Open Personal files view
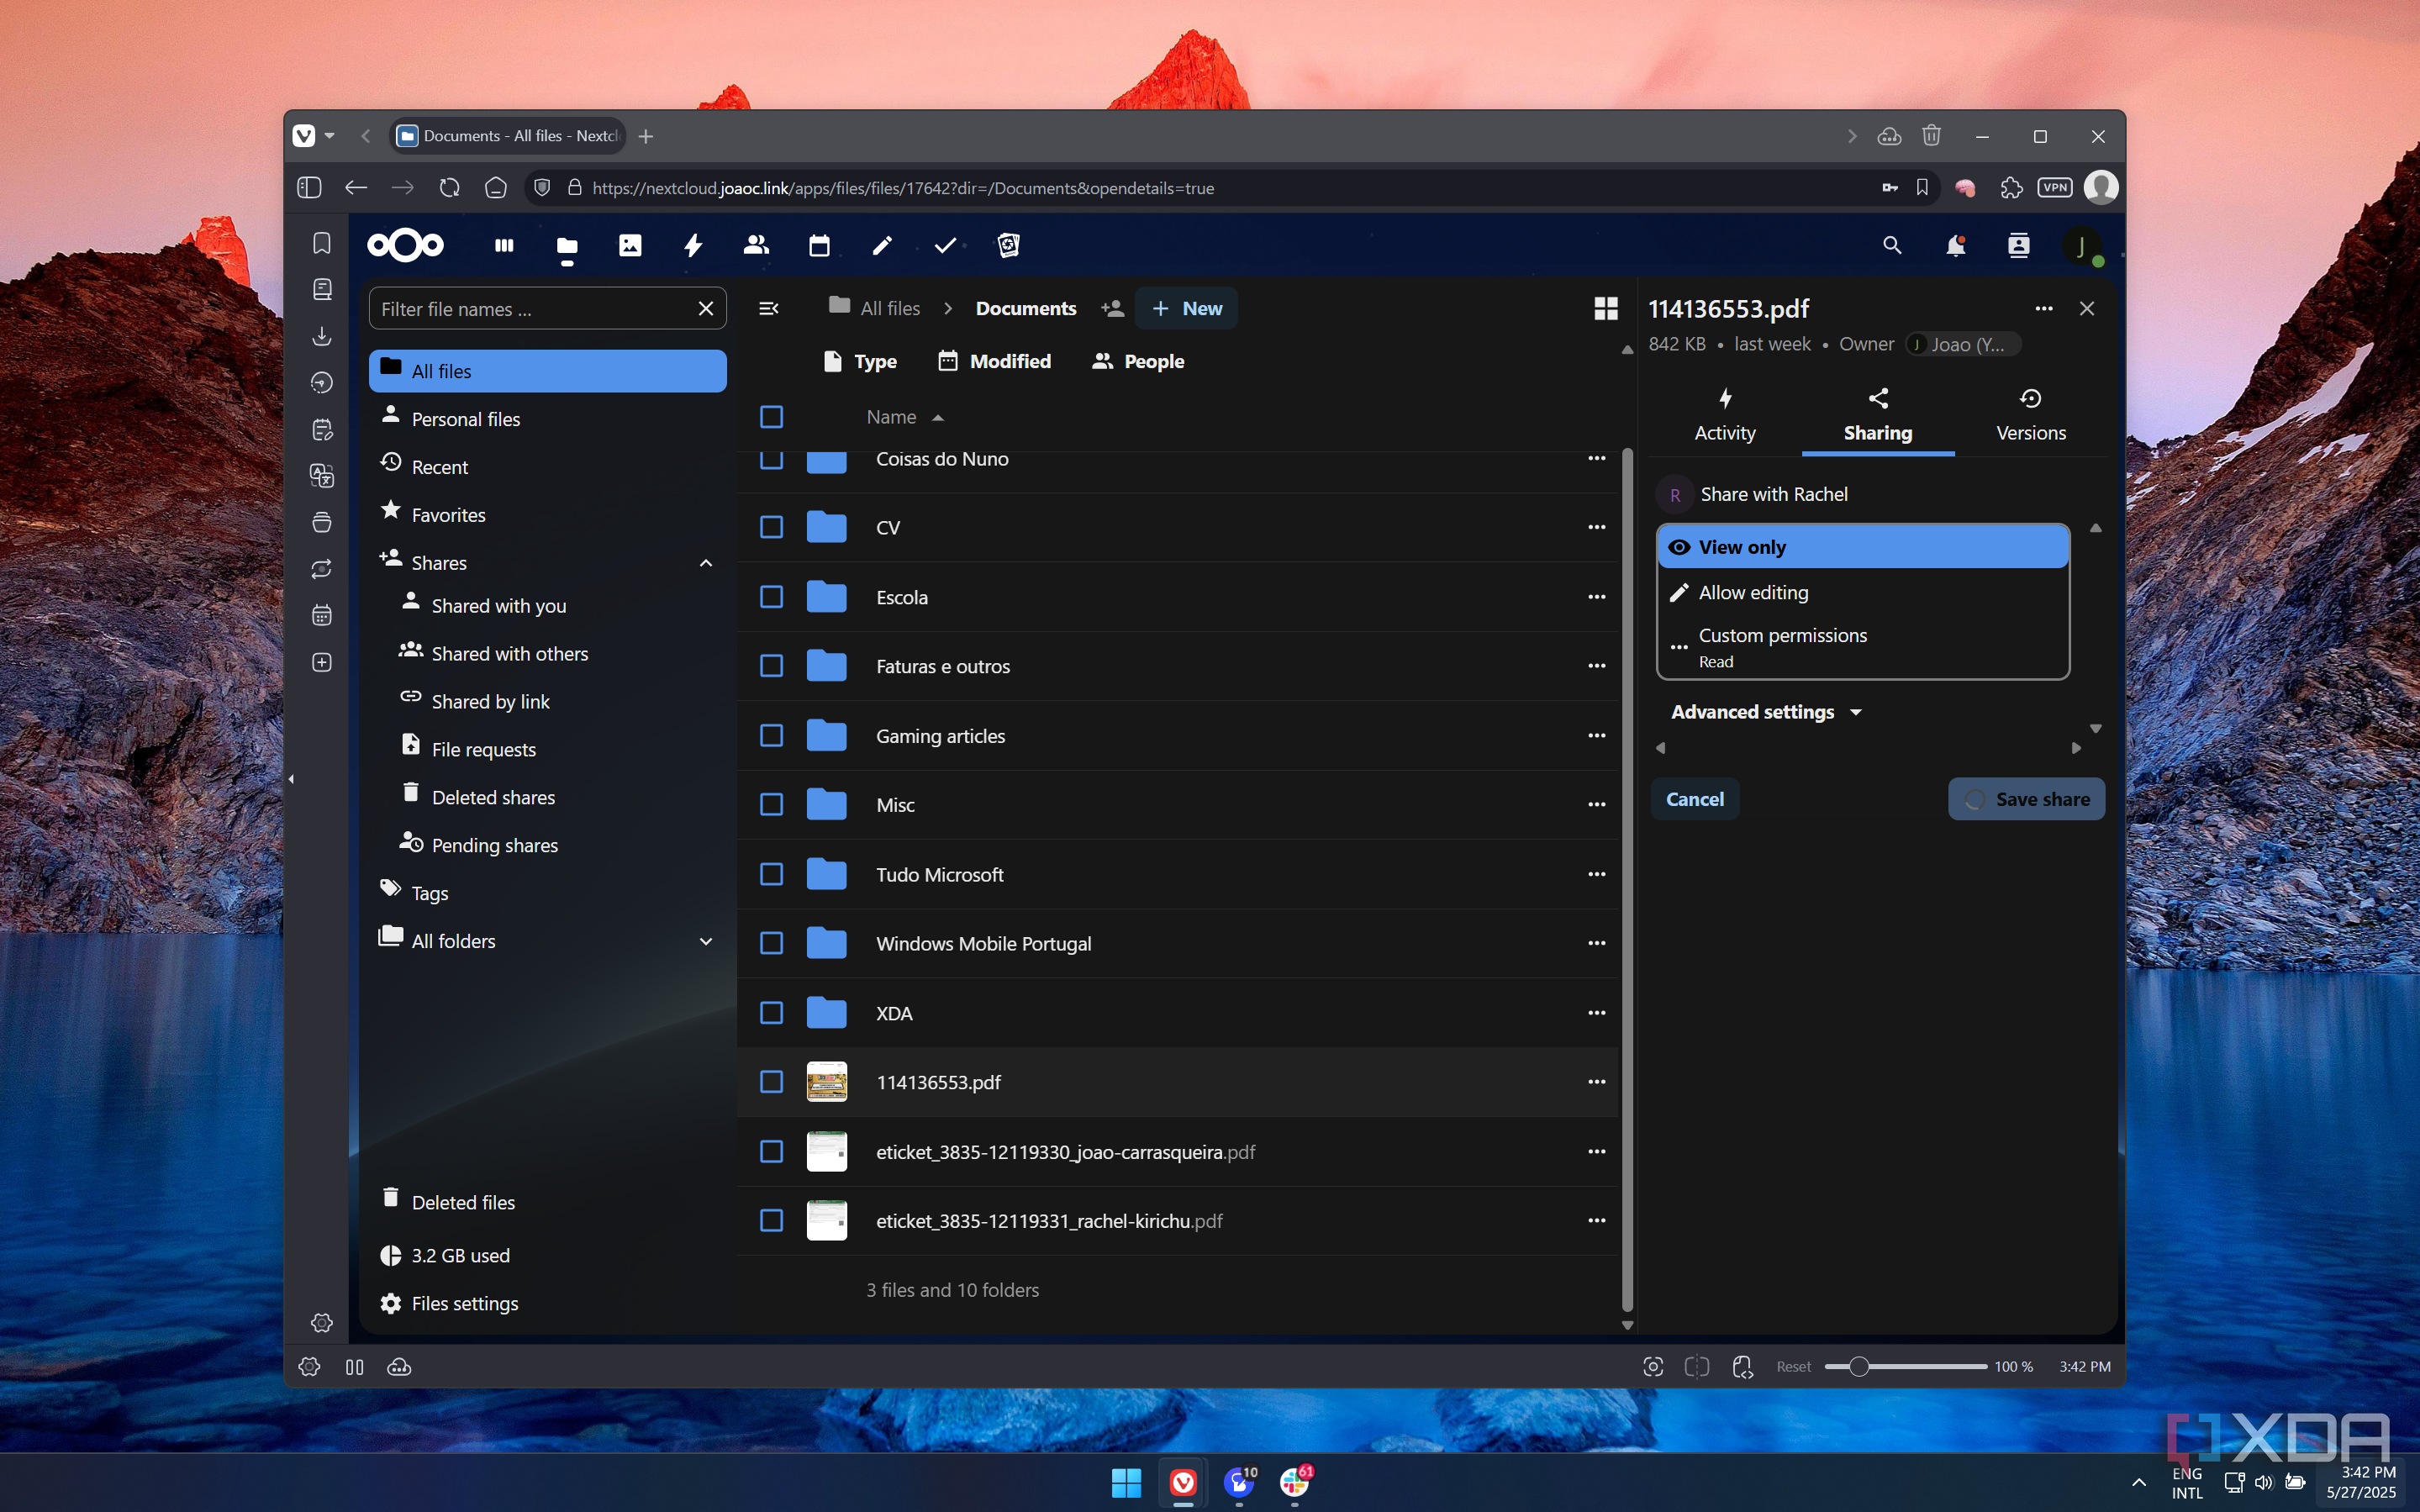 click(x=547, y=419)
